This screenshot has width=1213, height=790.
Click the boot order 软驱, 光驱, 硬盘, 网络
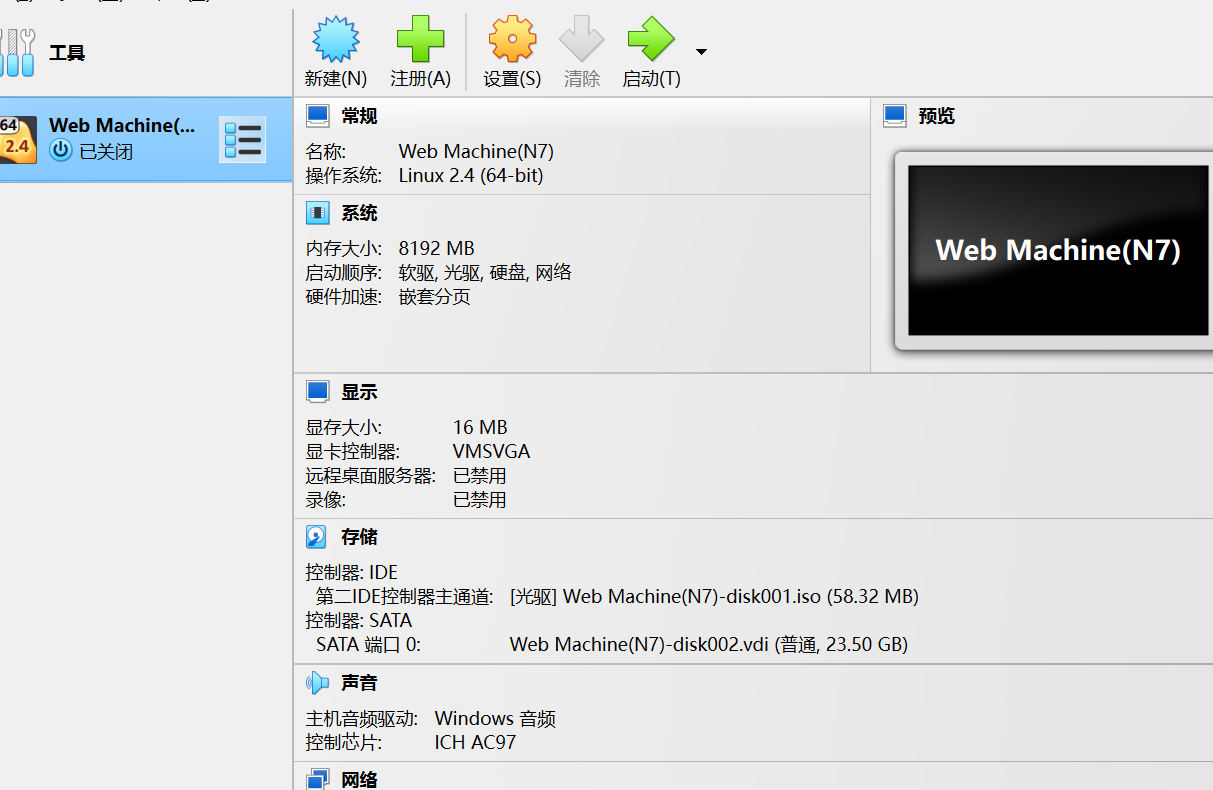[485, 273]
